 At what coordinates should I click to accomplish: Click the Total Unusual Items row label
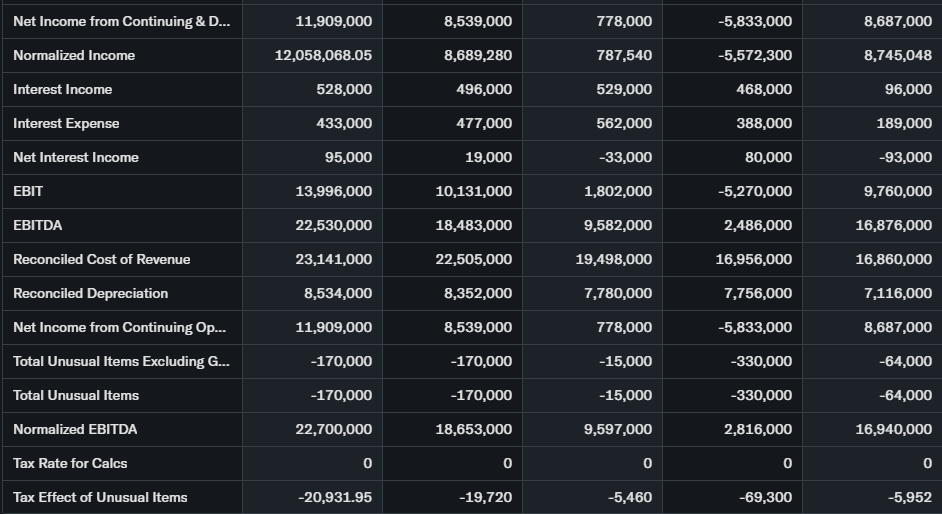[76, 396]
